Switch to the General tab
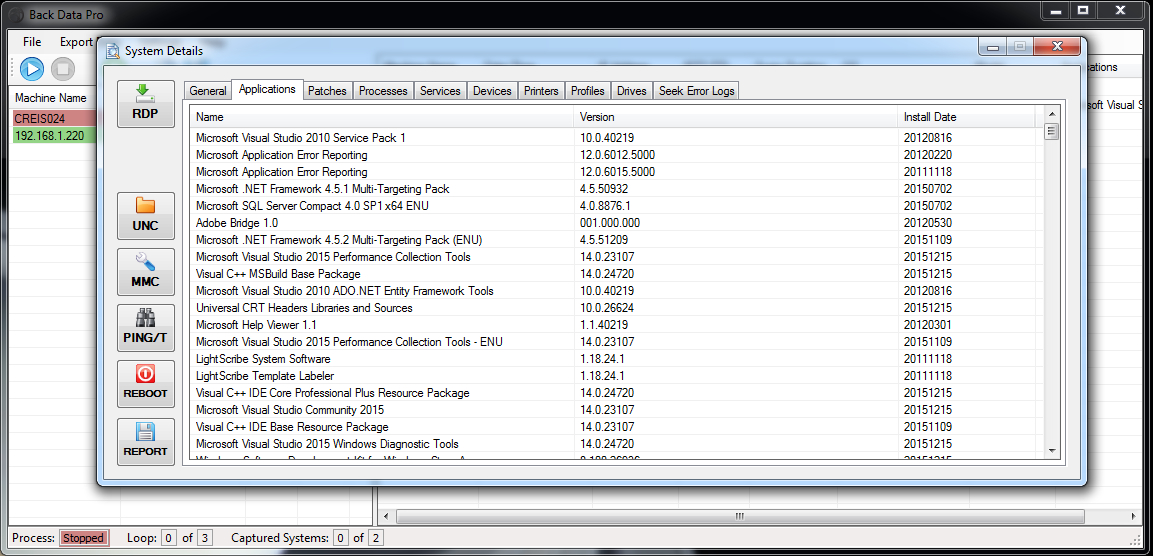1153x556 pixels. coord(207,90)
